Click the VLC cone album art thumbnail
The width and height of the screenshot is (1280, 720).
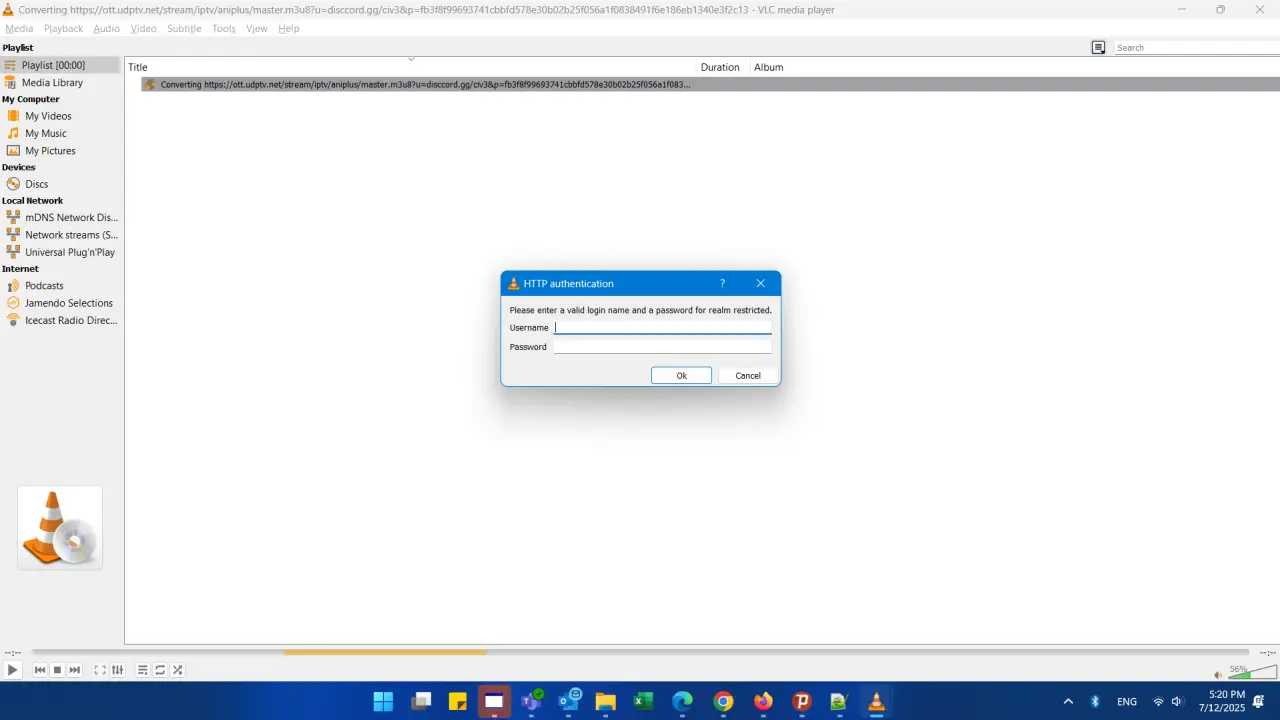60,528
